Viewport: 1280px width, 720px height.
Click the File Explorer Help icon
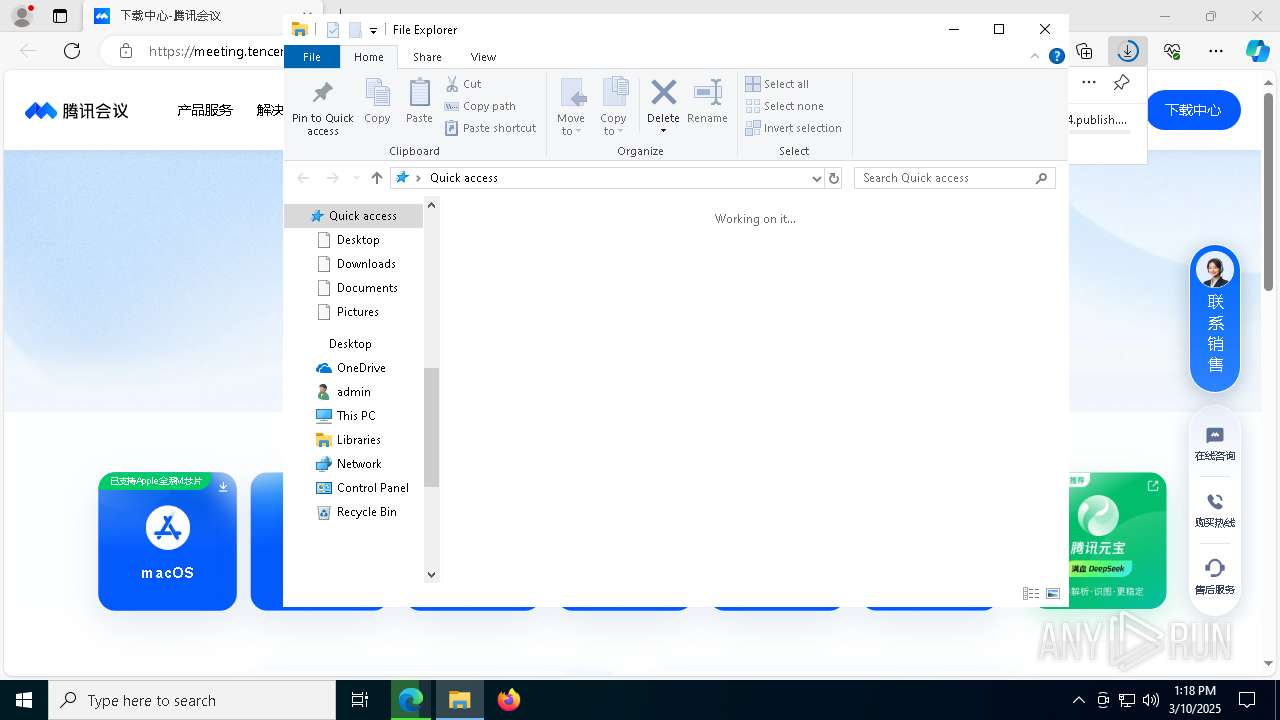coord(1056,57)
